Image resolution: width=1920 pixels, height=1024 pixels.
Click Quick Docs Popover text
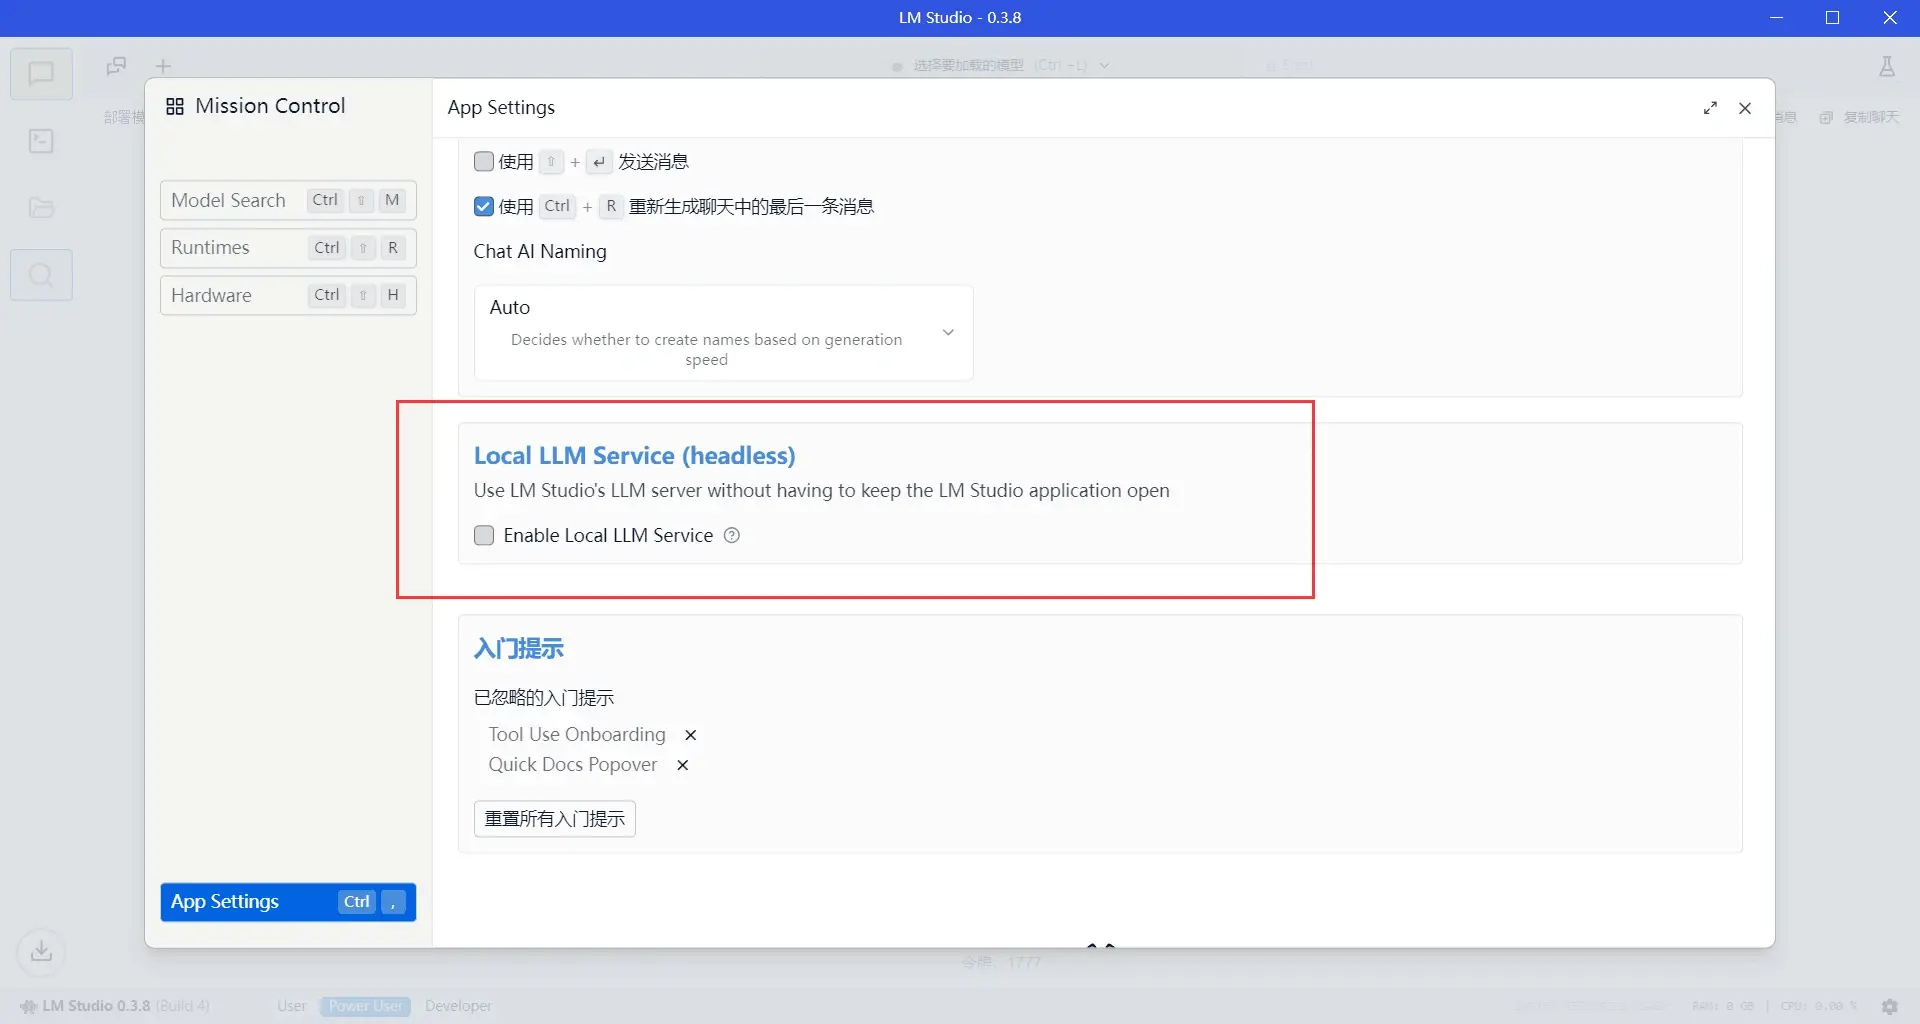click(x=573, y=765)
